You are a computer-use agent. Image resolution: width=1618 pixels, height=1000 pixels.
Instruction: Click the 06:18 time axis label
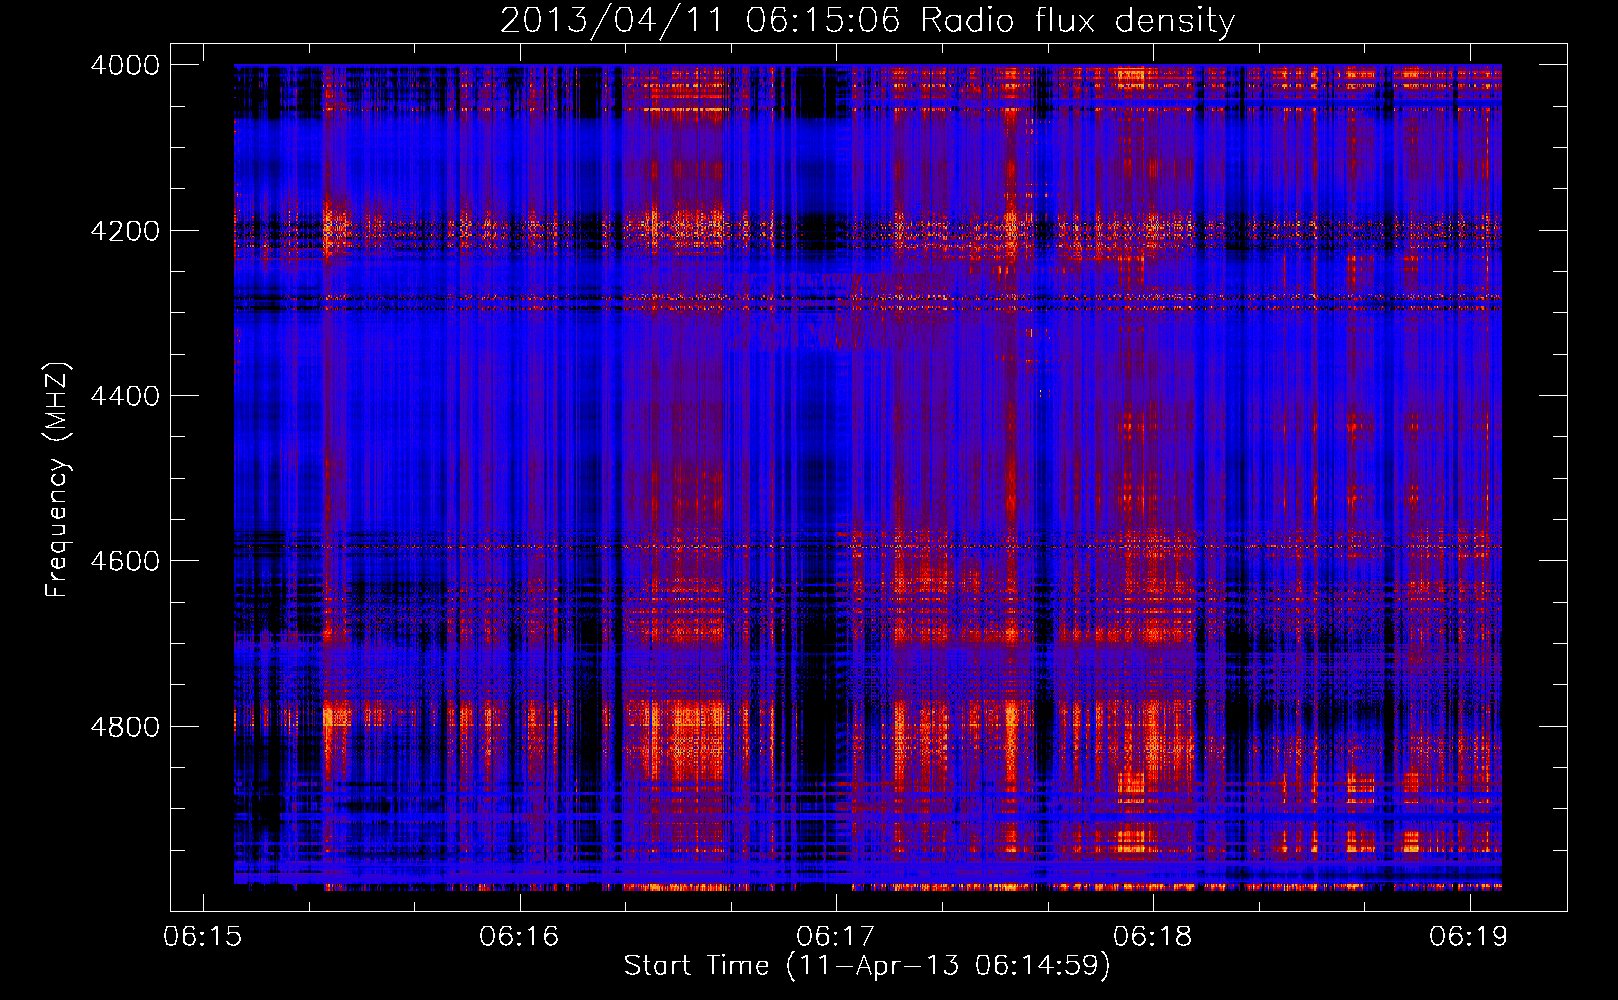click(x=1153, y=936)
